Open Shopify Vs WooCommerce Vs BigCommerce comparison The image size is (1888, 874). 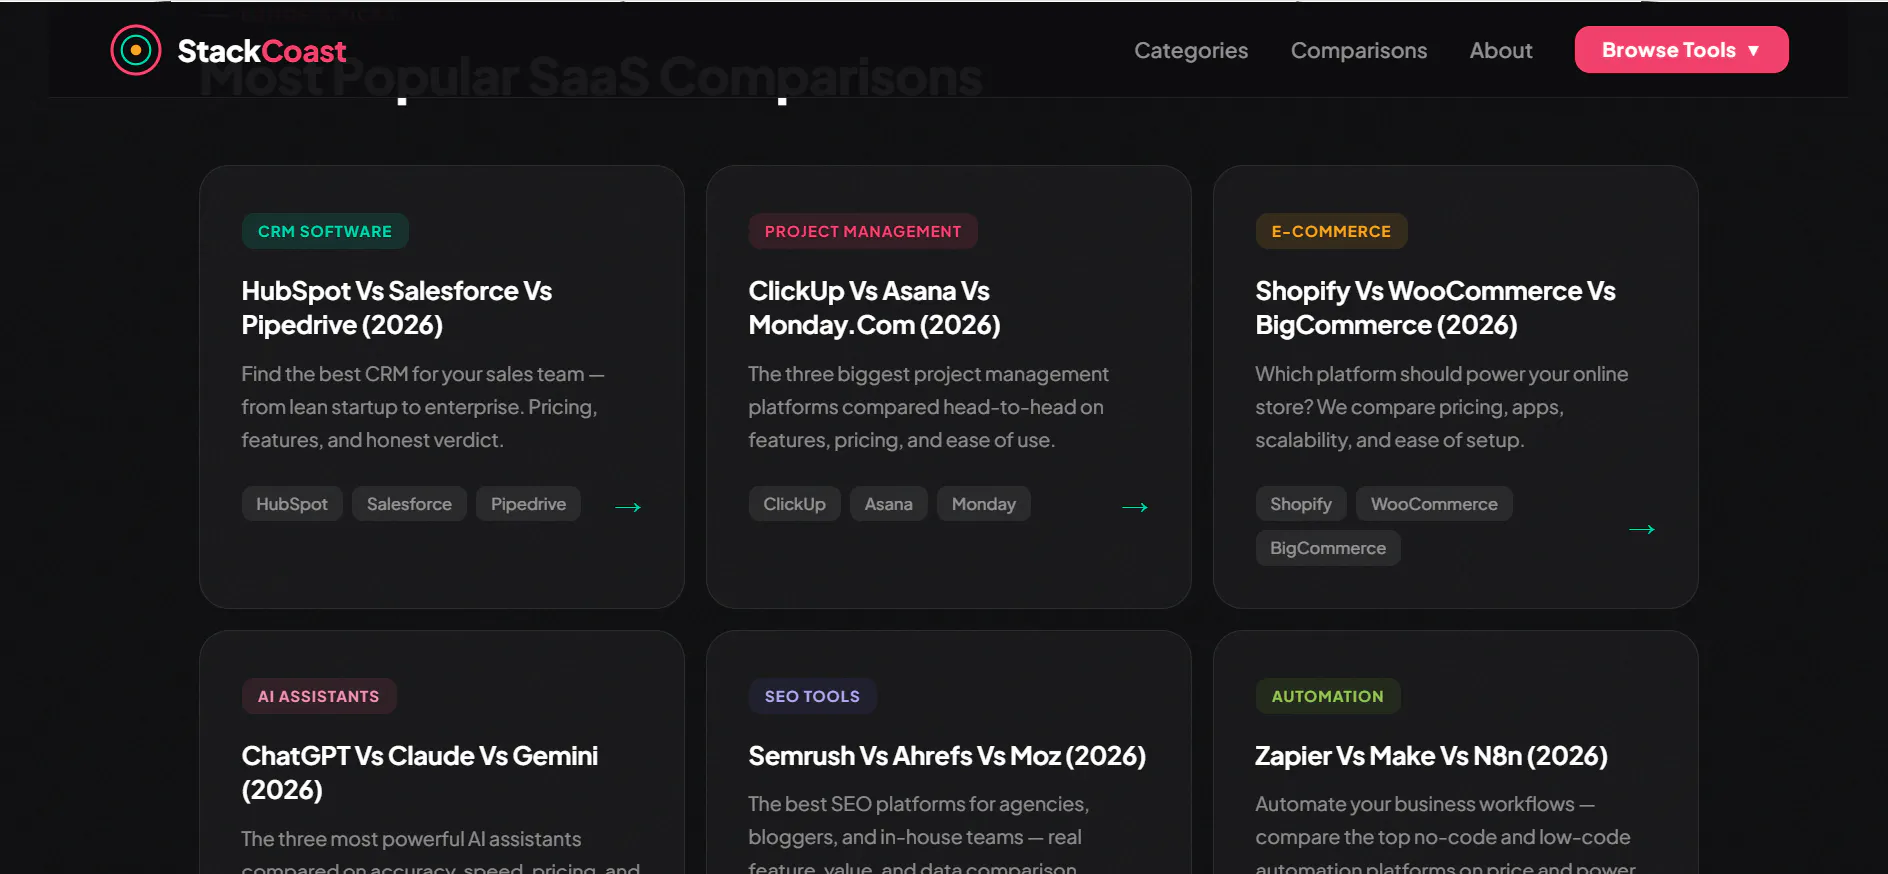1436,308
